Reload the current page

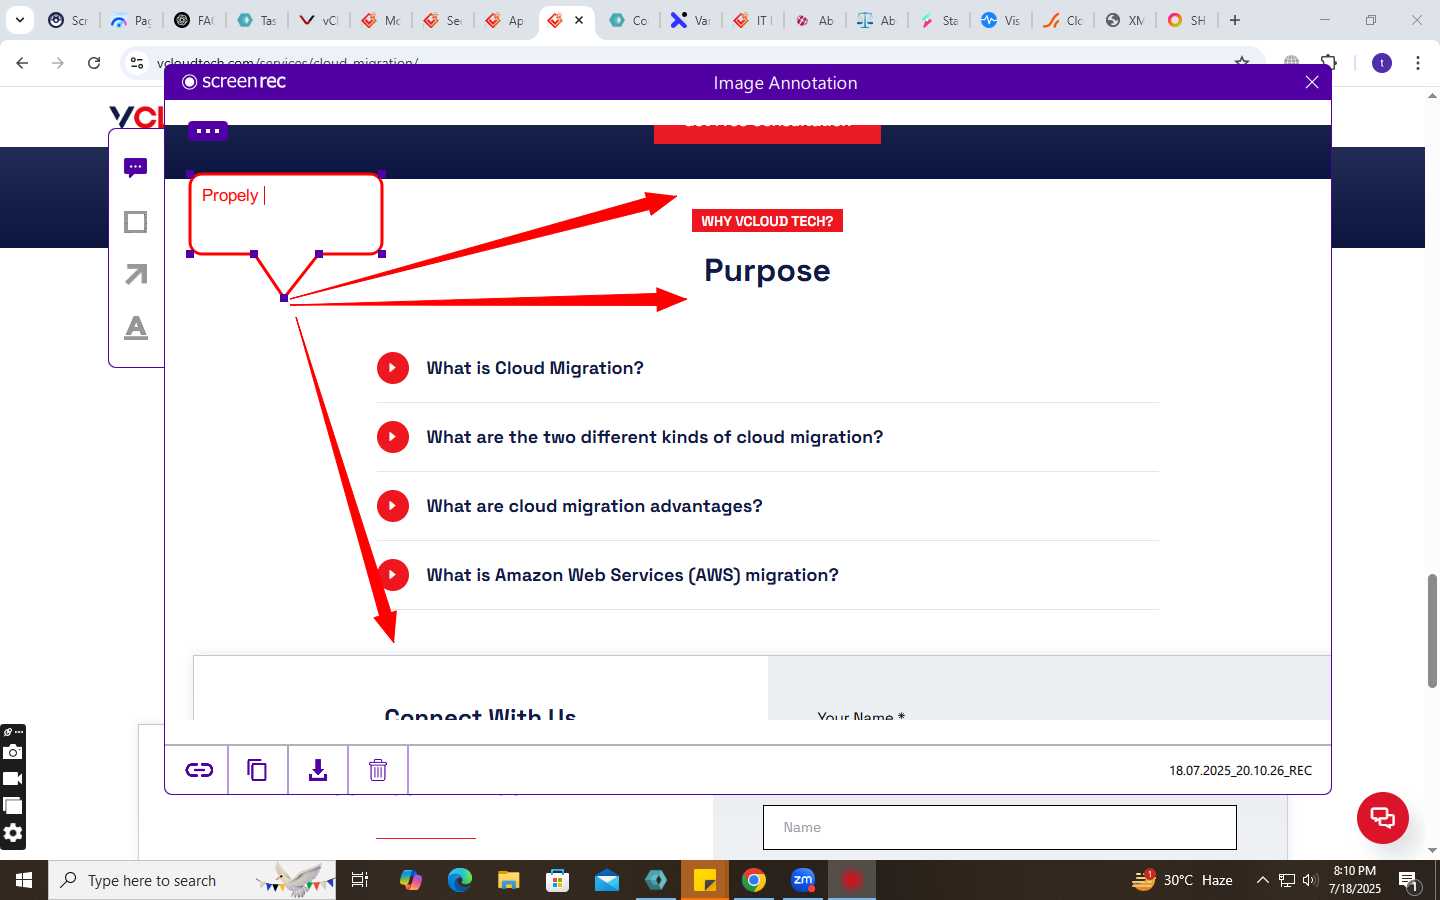coord(94,63)
